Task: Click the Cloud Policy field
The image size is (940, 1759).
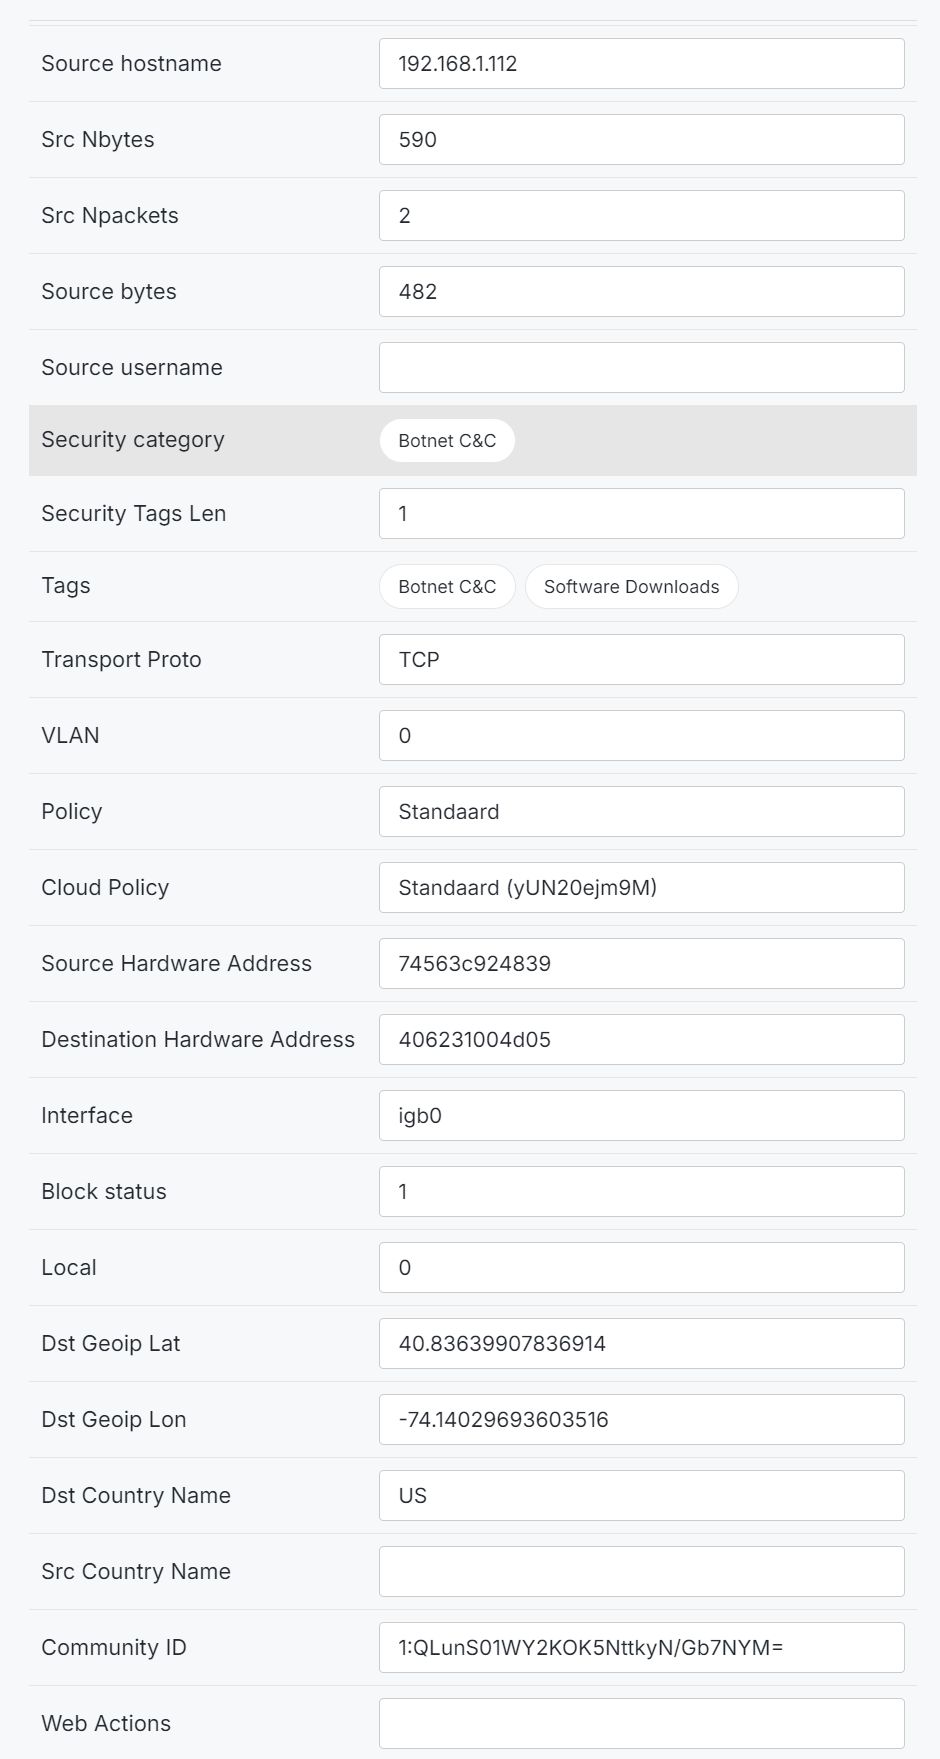Action: coord(642,888)
